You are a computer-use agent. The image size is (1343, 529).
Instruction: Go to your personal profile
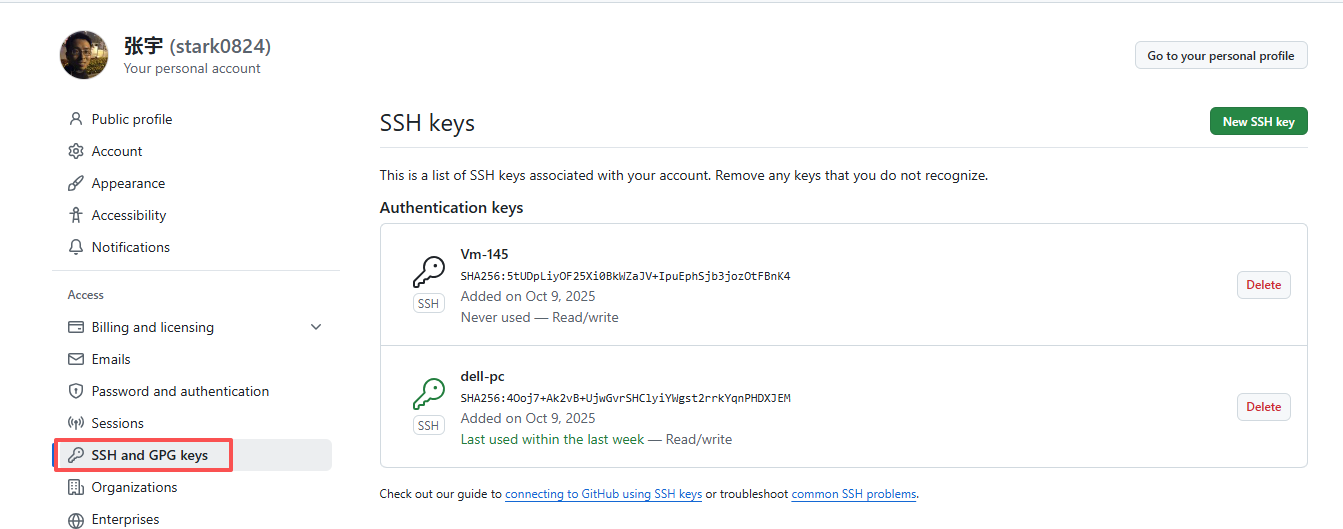(x=1221, y=56)
